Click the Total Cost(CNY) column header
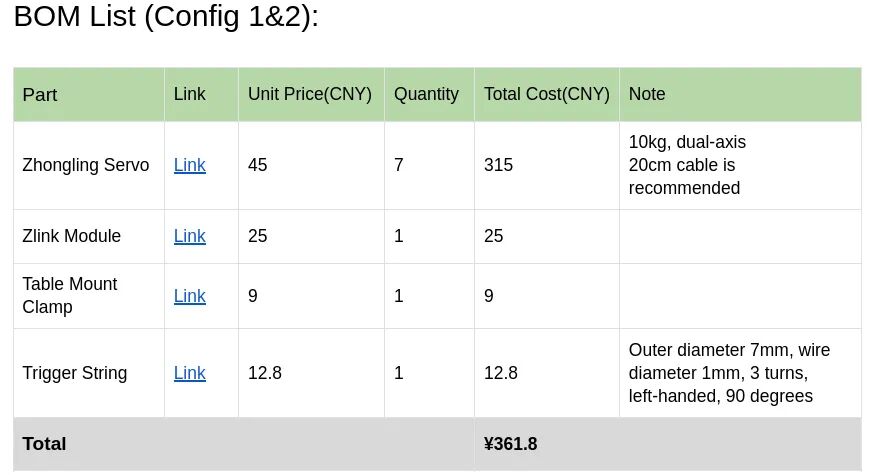Image resolution: width=869 pixels, height=475 pixels. 546,94
